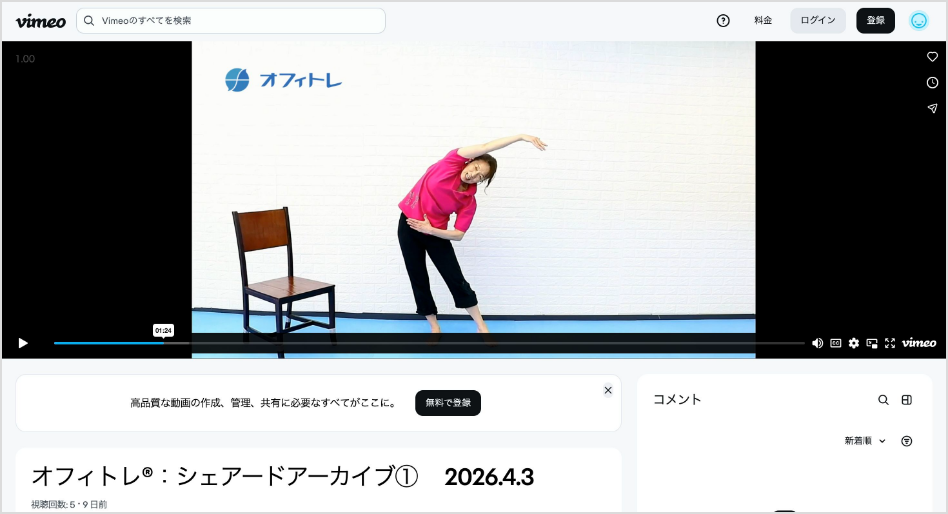Open the help question mark icon
This screenshot has width=948, height=514.
(x=723, y=21)
